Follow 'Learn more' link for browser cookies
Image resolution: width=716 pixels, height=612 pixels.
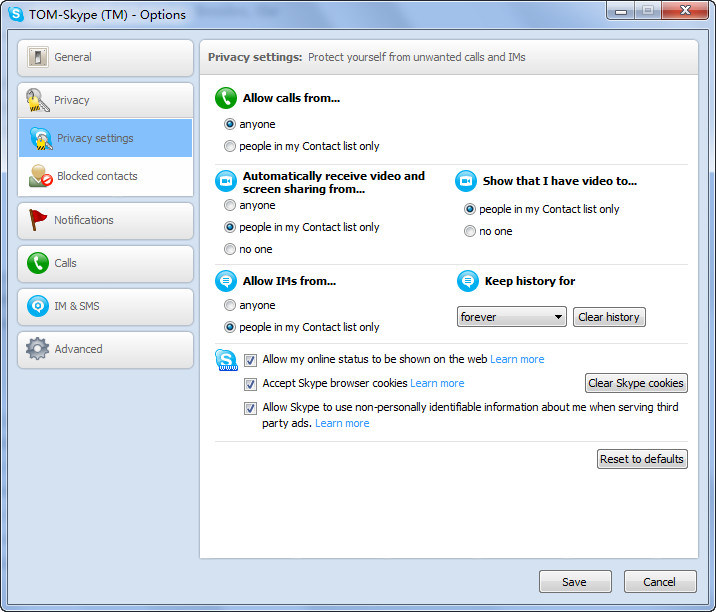tap(437, 383)
